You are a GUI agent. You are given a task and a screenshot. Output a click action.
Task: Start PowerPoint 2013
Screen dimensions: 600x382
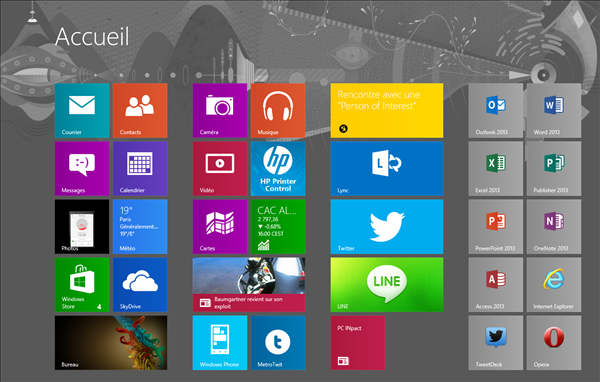(x=496, y=227)
